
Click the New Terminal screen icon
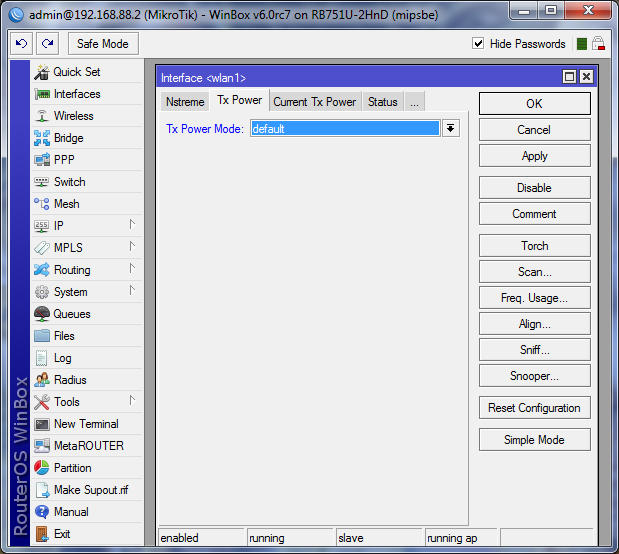click(41, 424)
